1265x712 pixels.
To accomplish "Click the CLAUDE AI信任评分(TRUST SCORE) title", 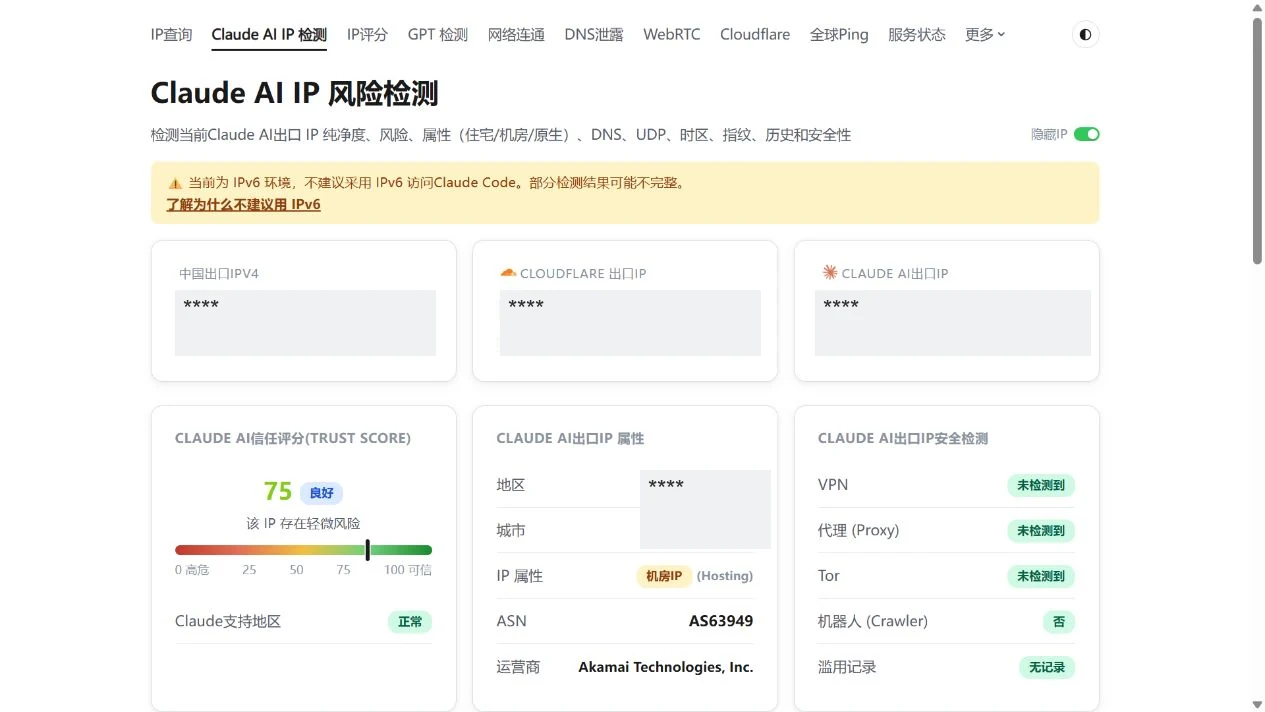I will (293, 438).
